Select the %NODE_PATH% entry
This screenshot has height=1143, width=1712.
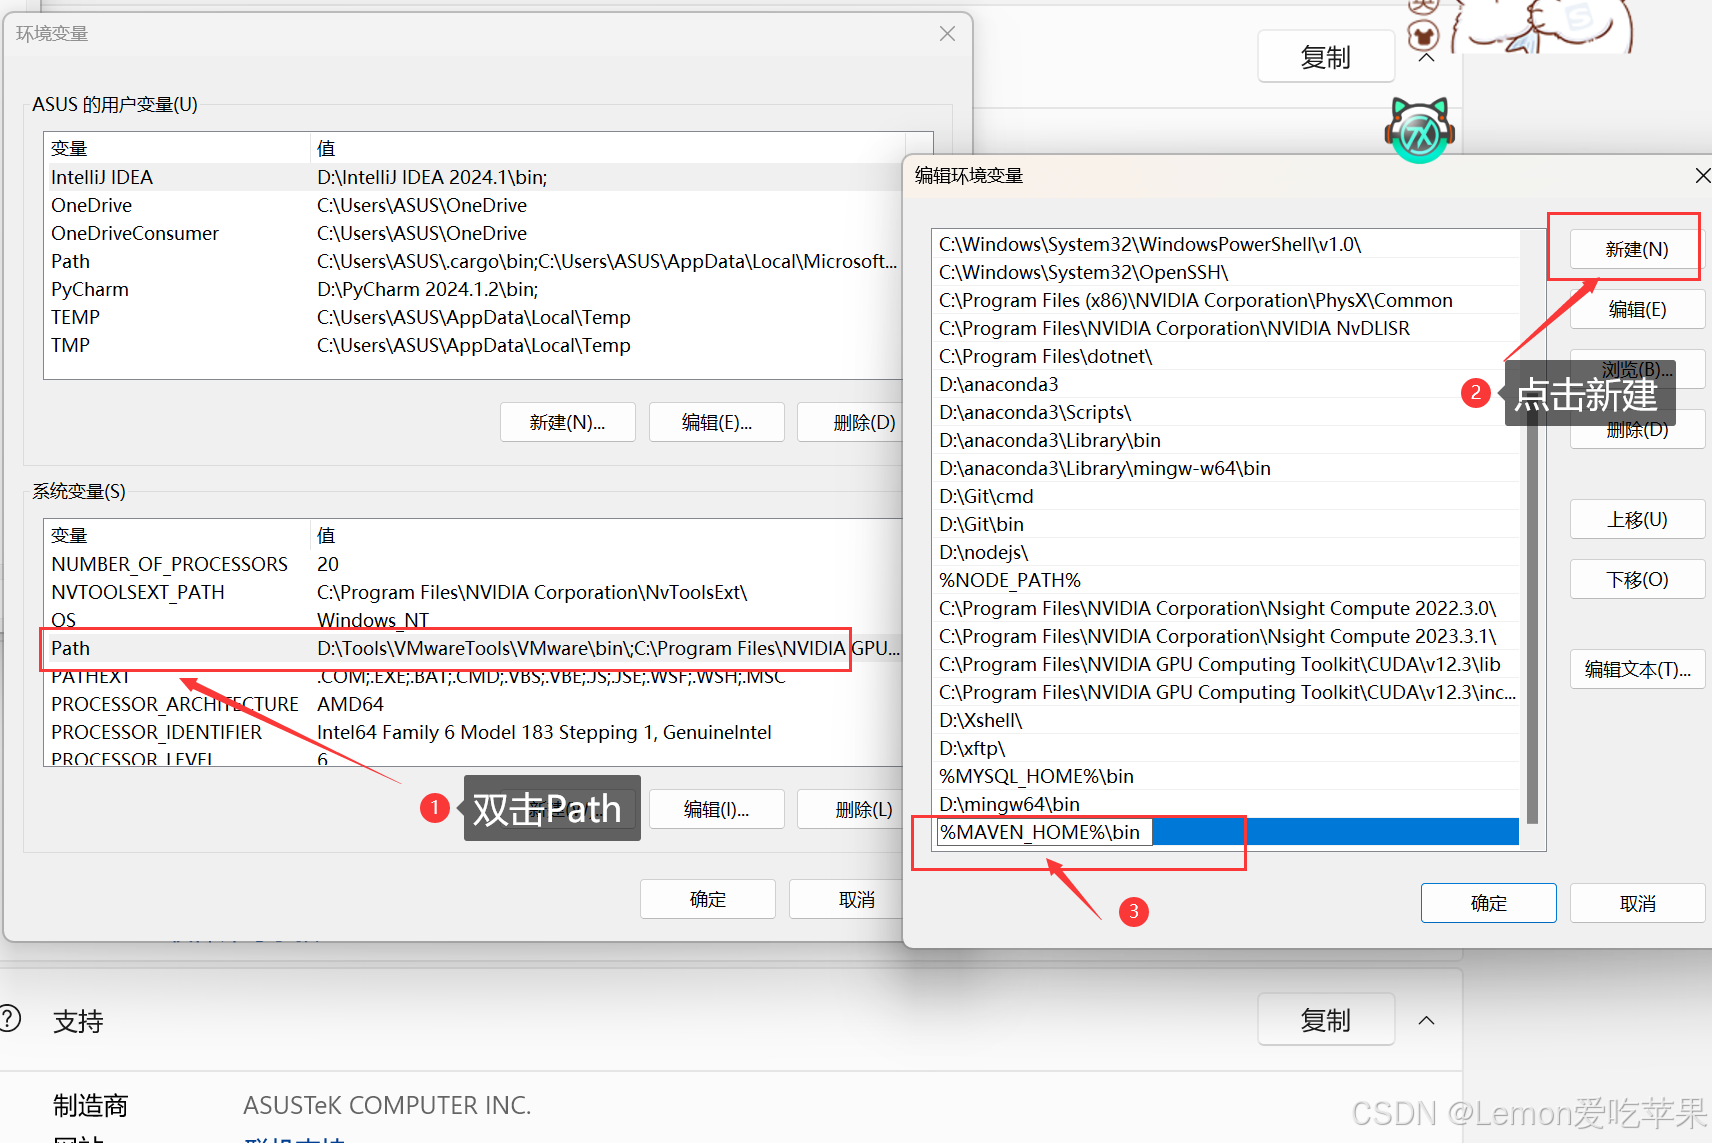click(x=1226, y=580)
